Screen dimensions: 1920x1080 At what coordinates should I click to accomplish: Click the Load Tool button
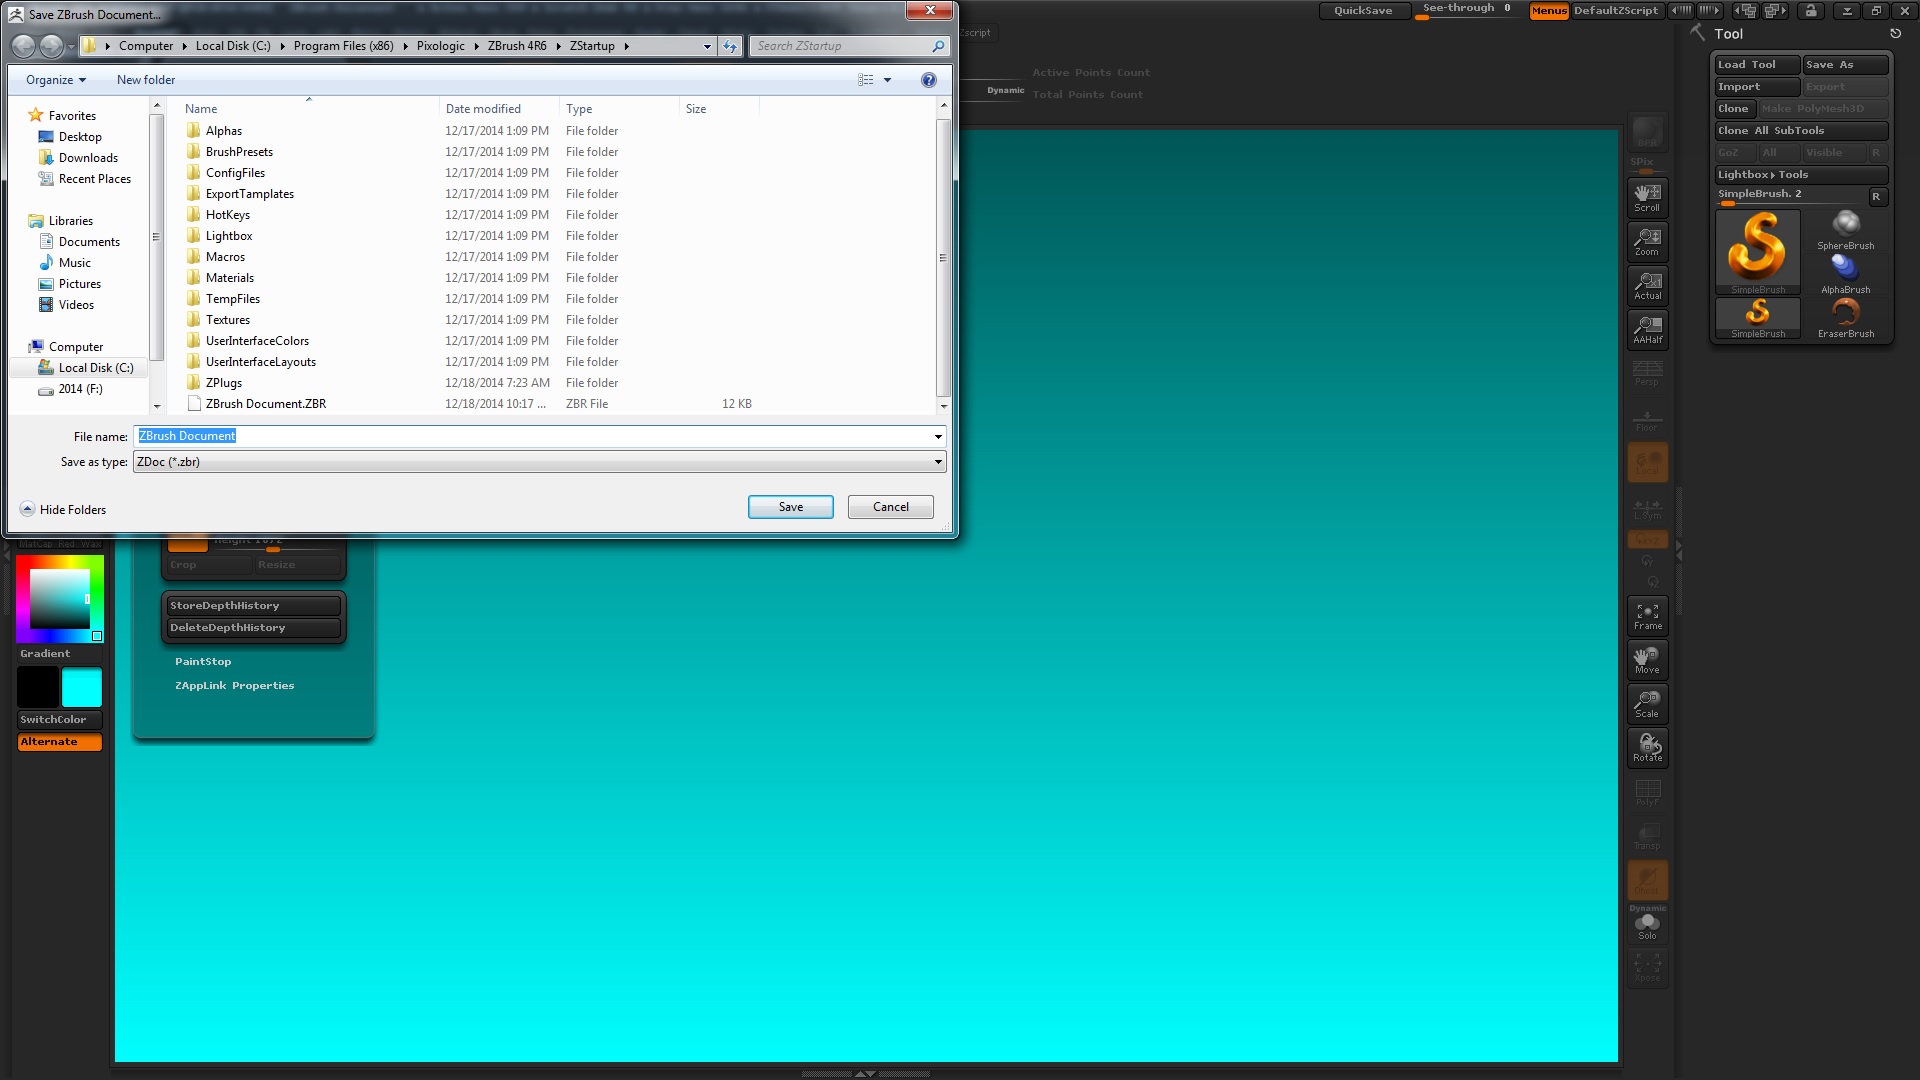1757,65
